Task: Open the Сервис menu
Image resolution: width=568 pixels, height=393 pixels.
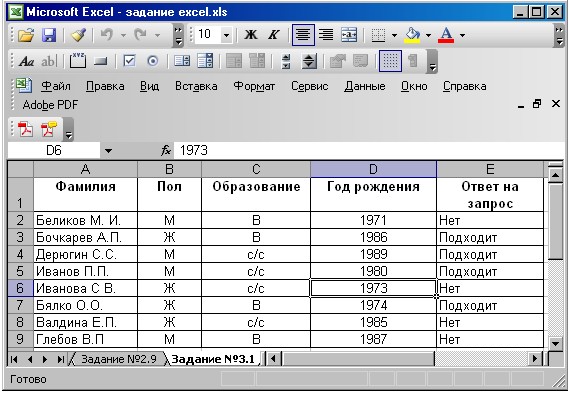Action: click(310, 86)
